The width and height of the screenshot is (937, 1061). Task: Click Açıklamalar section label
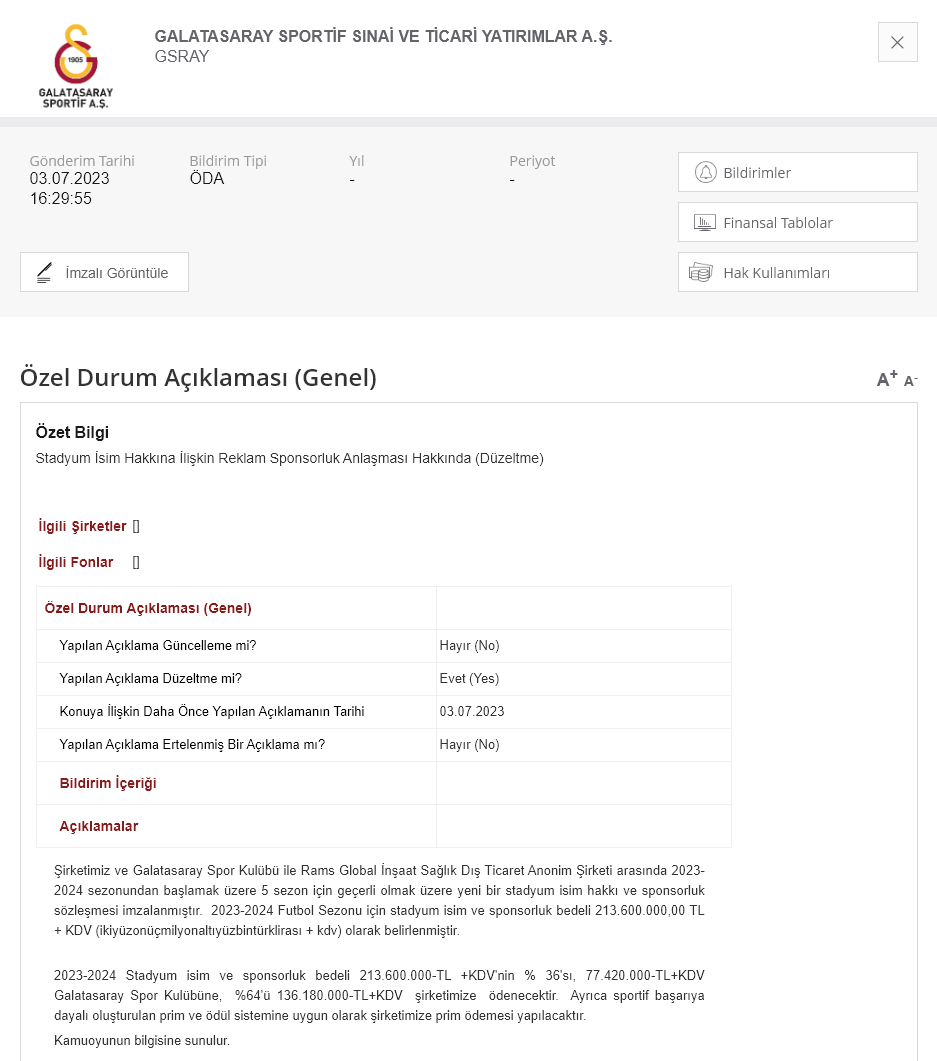point(99,826)
